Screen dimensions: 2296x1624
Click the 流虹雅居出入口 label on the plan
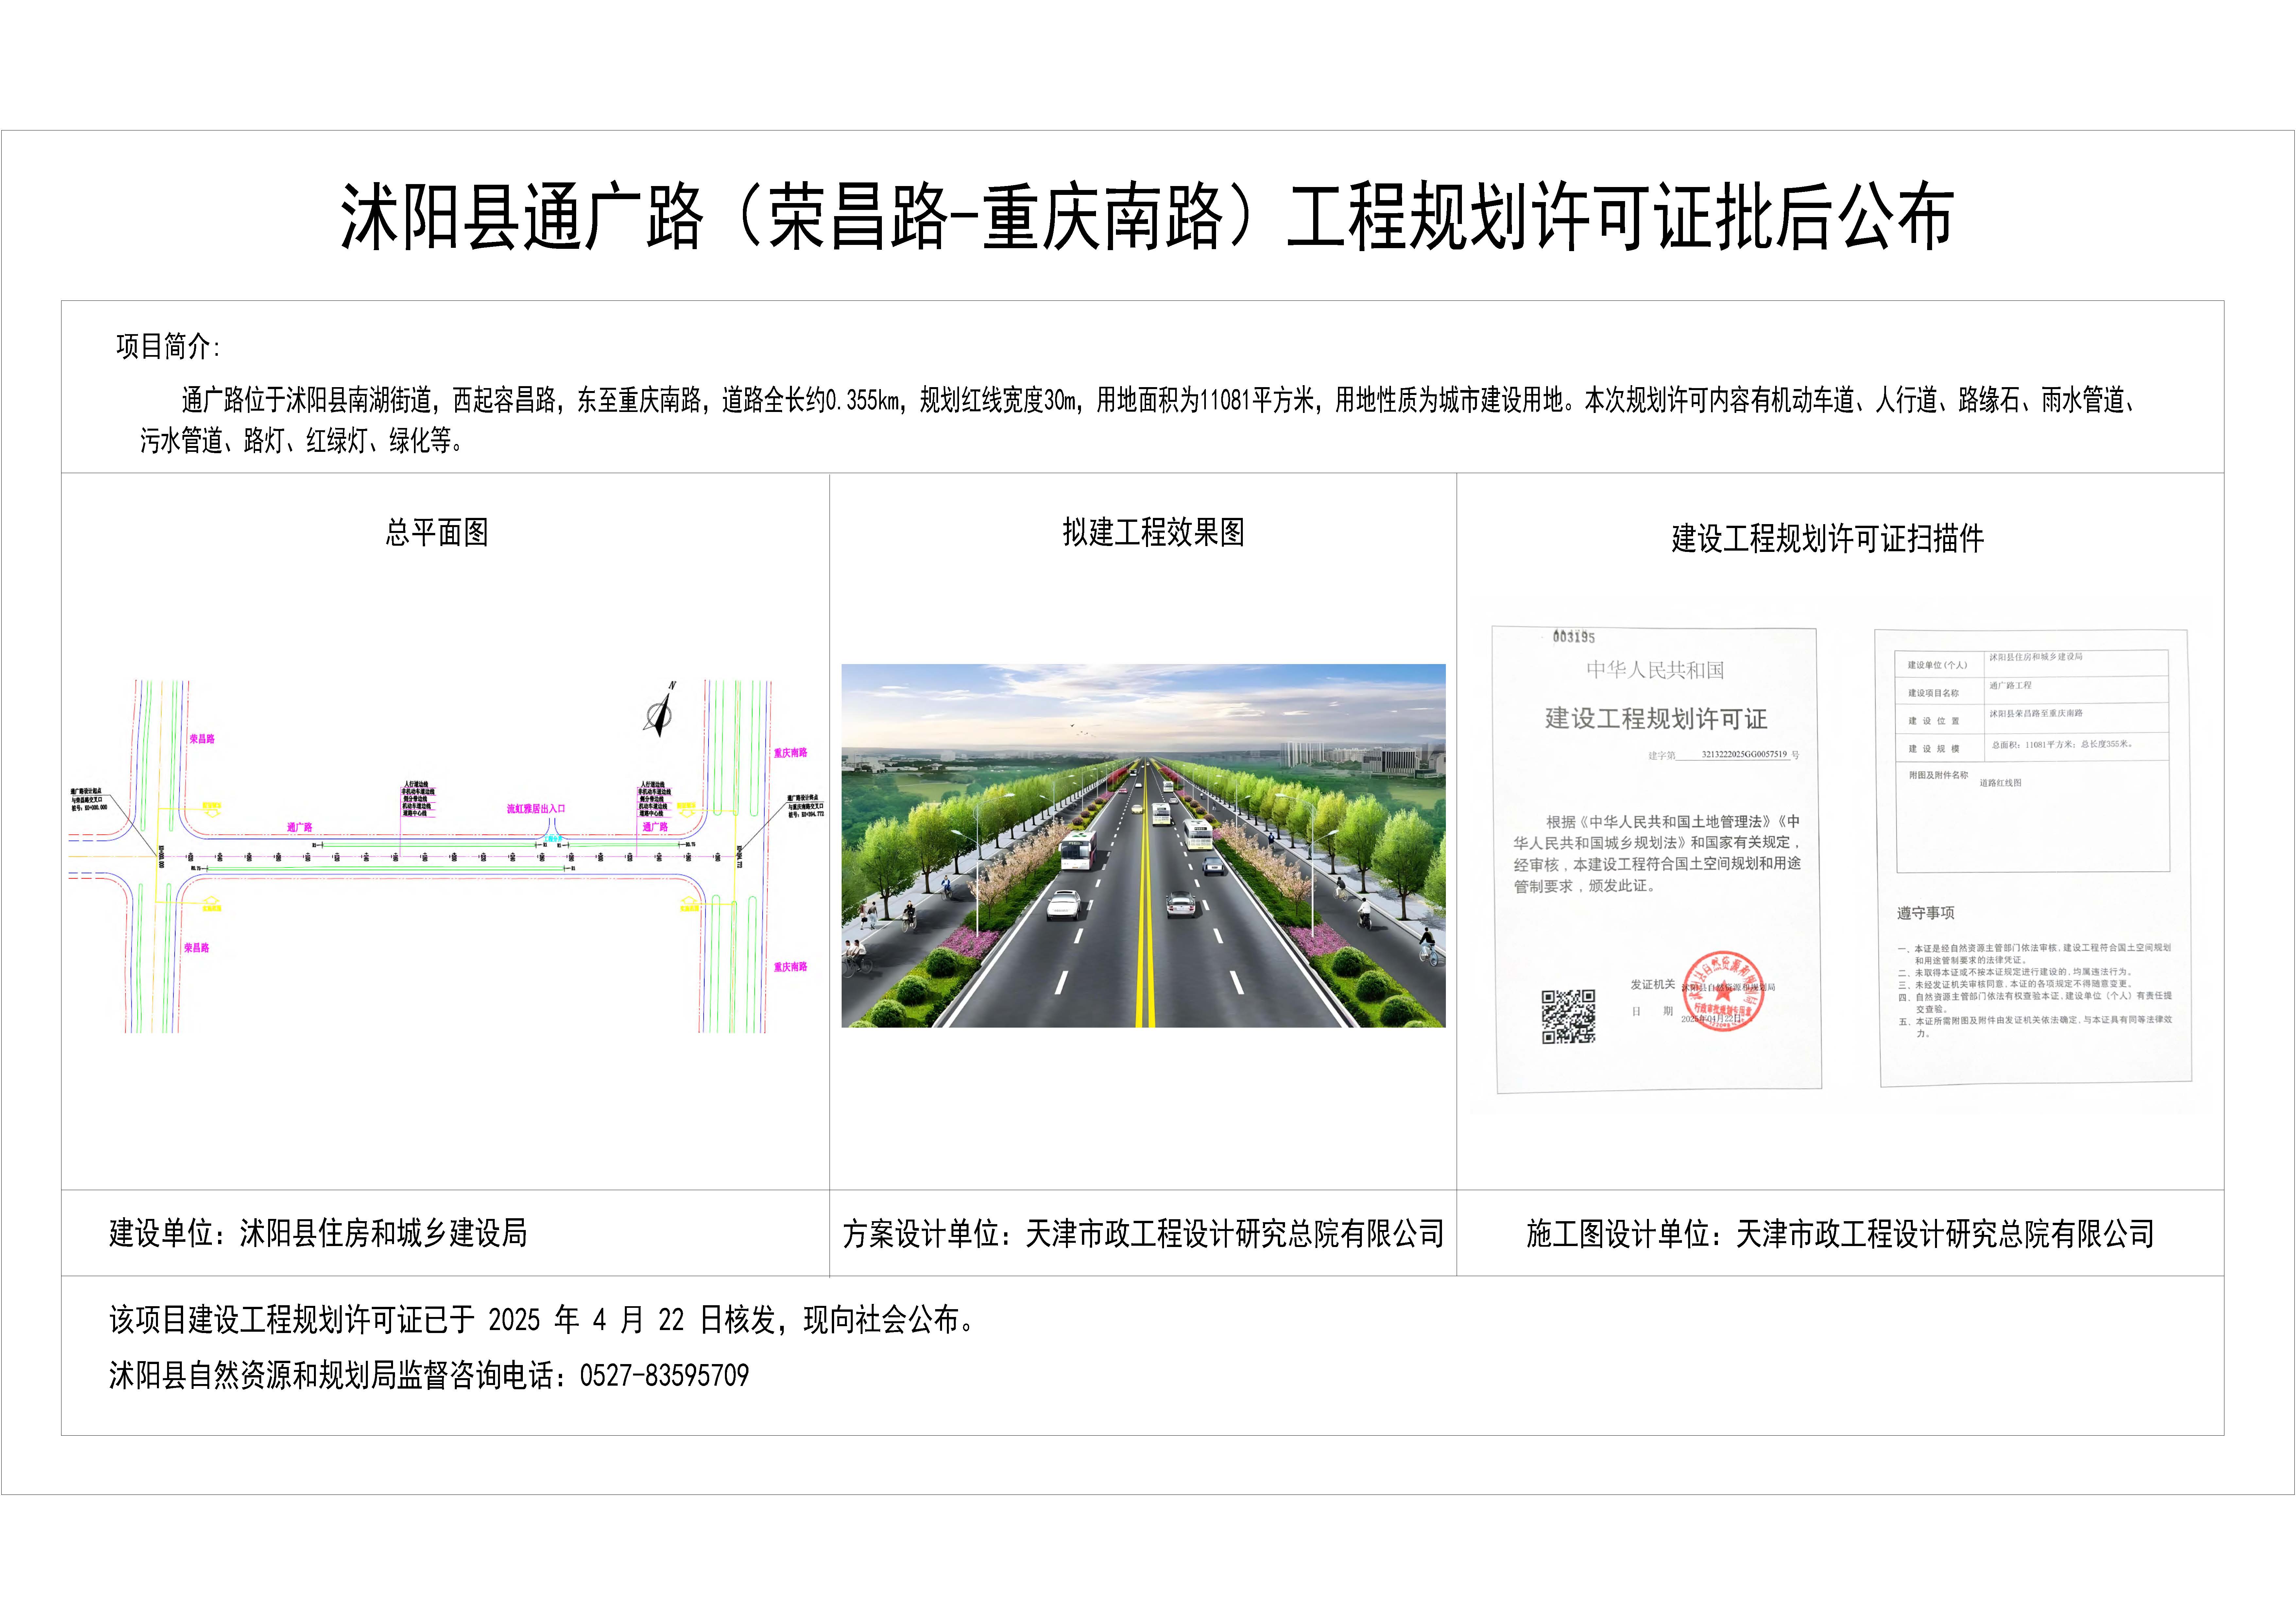pos(536,809)
